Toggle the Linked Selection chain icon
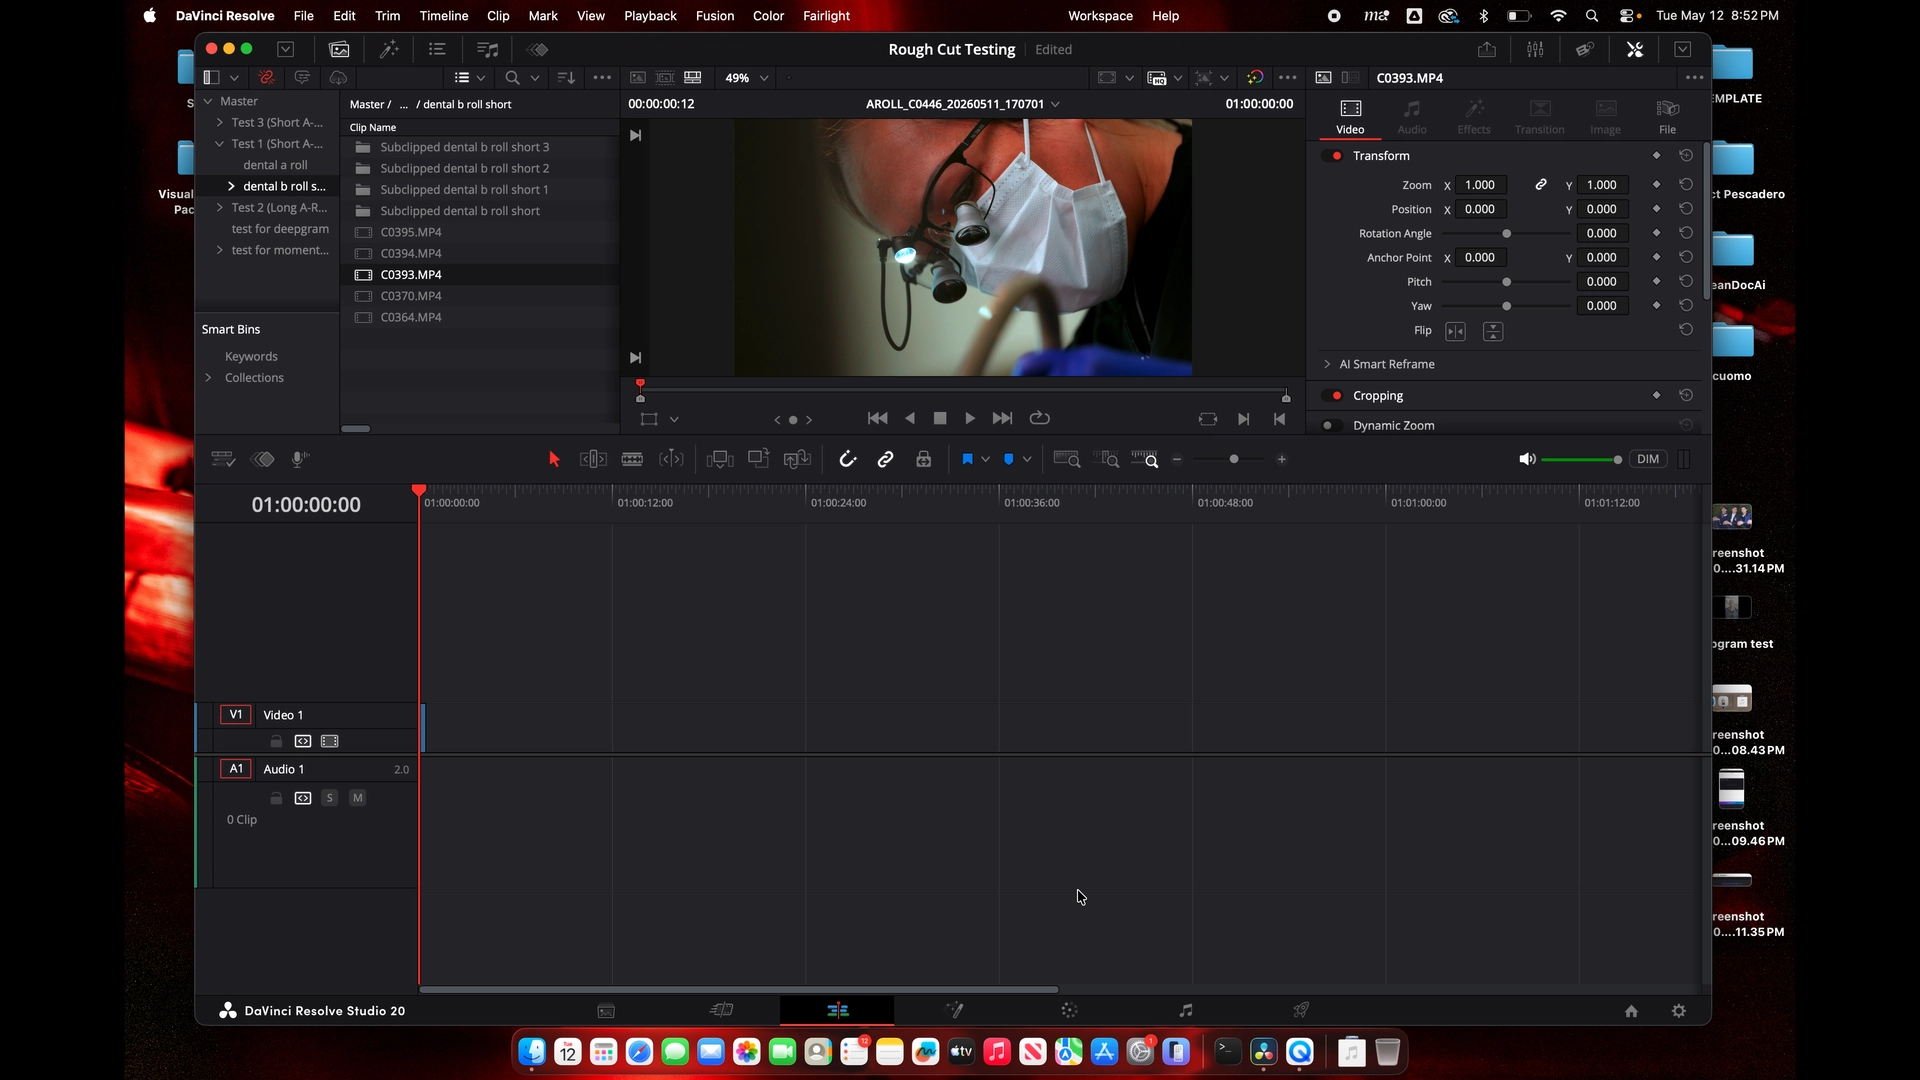The height and width of the screenshot is (1080, 1920). (x=885, y=459)
